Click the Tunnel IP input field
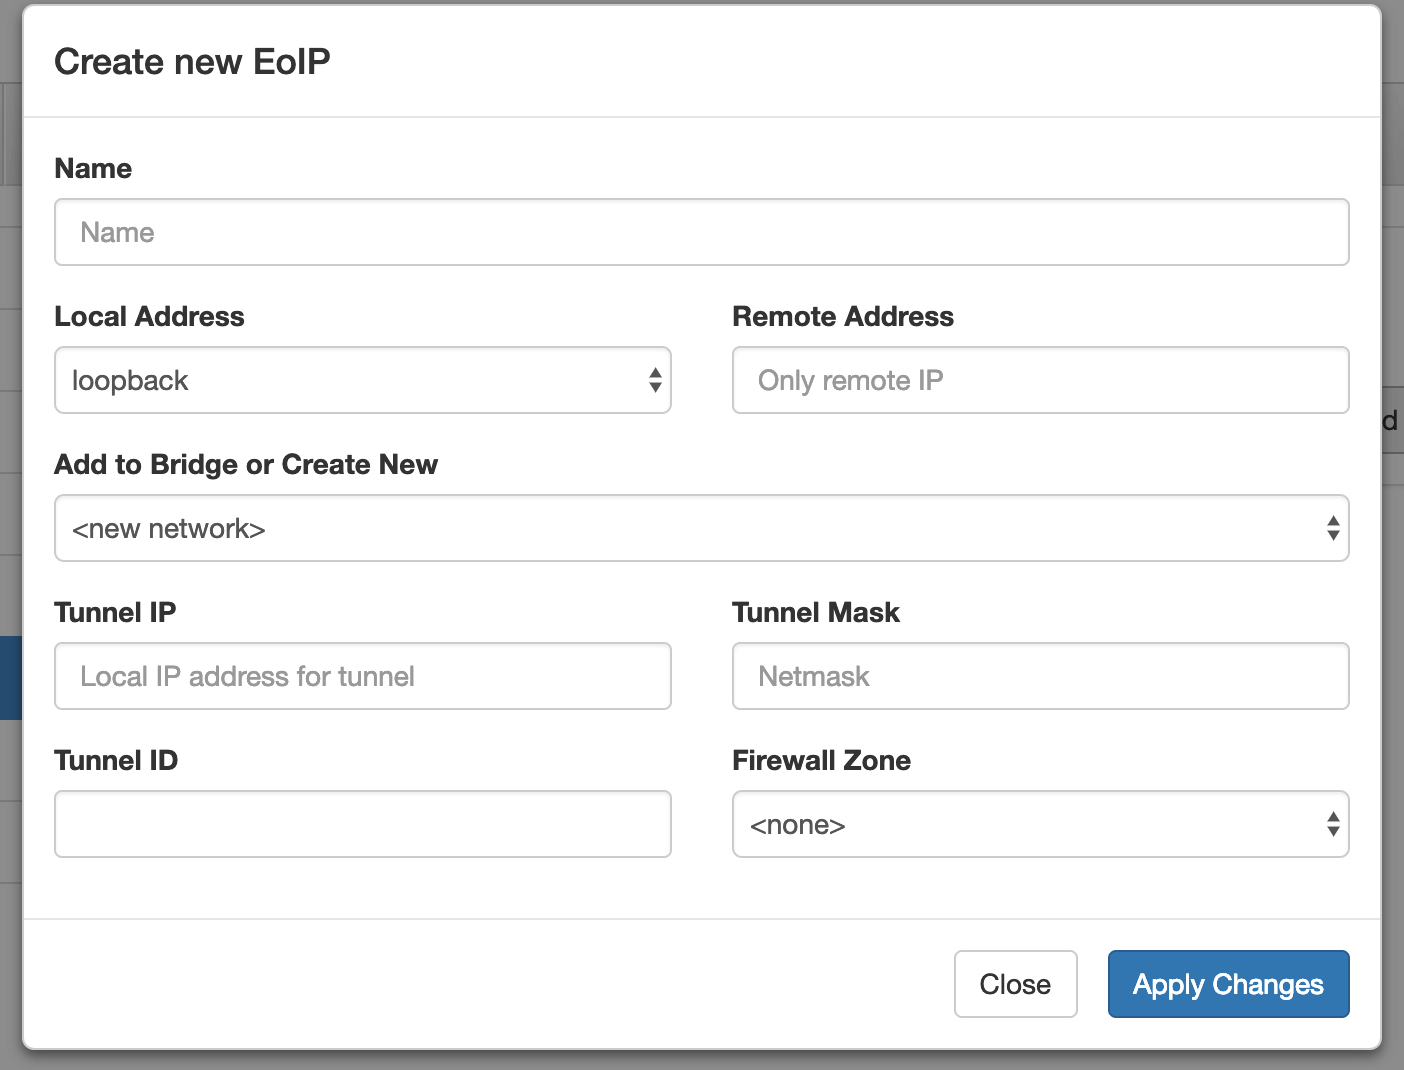 [x=362, y=676]
